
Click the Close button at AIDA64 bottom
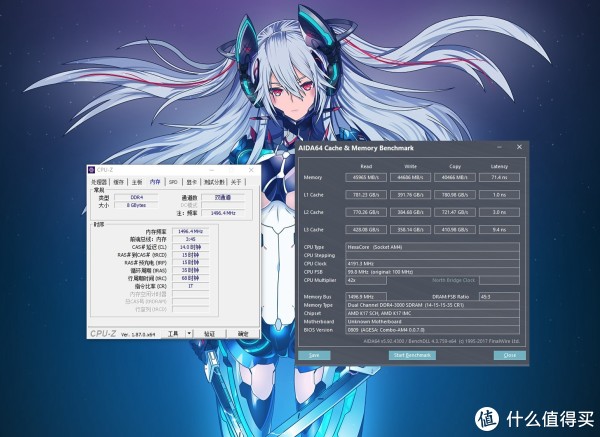click(x=510, y=355)
